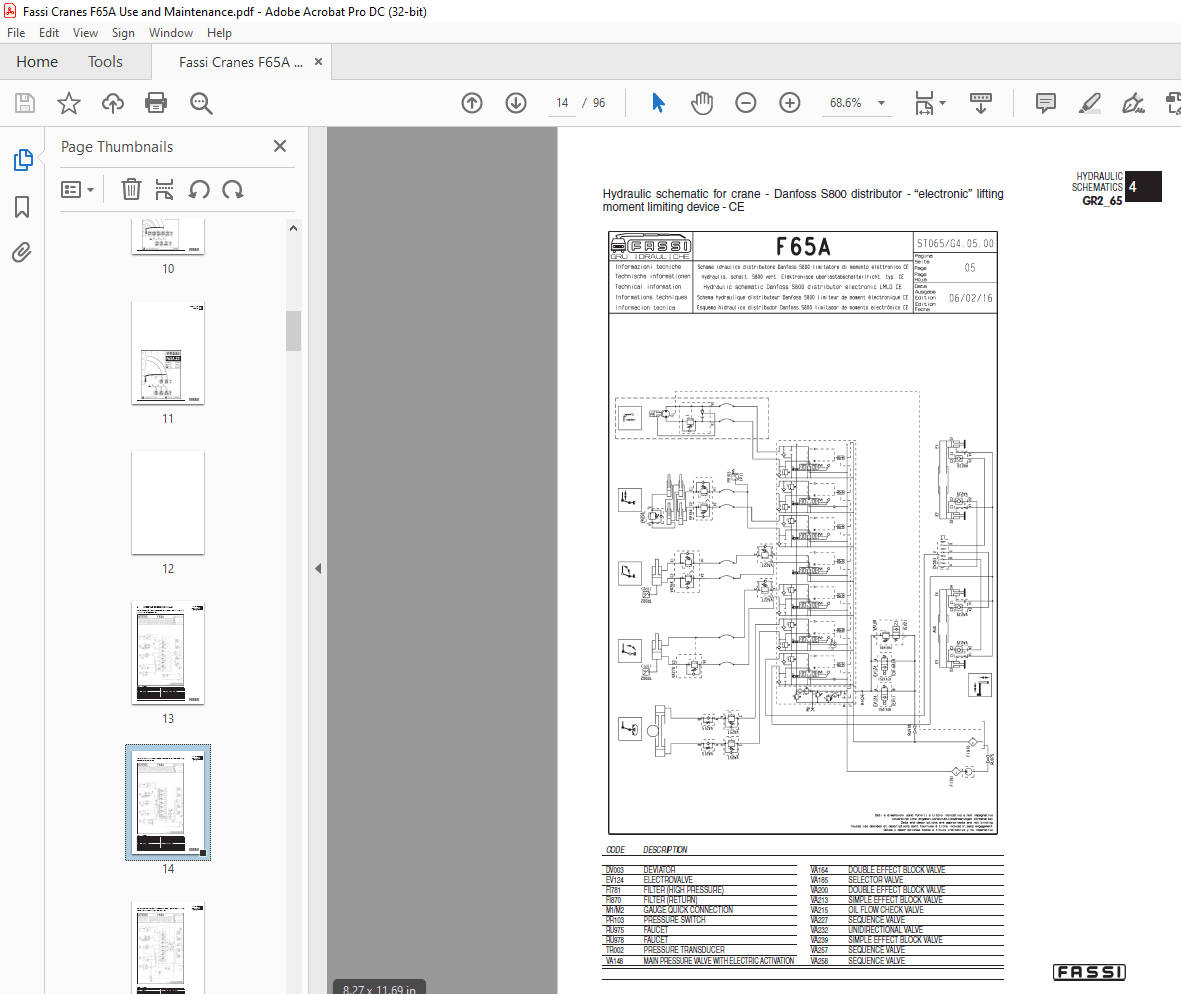
Task: Open the Page Thumbnails panel icon
Action: [21, 159]
